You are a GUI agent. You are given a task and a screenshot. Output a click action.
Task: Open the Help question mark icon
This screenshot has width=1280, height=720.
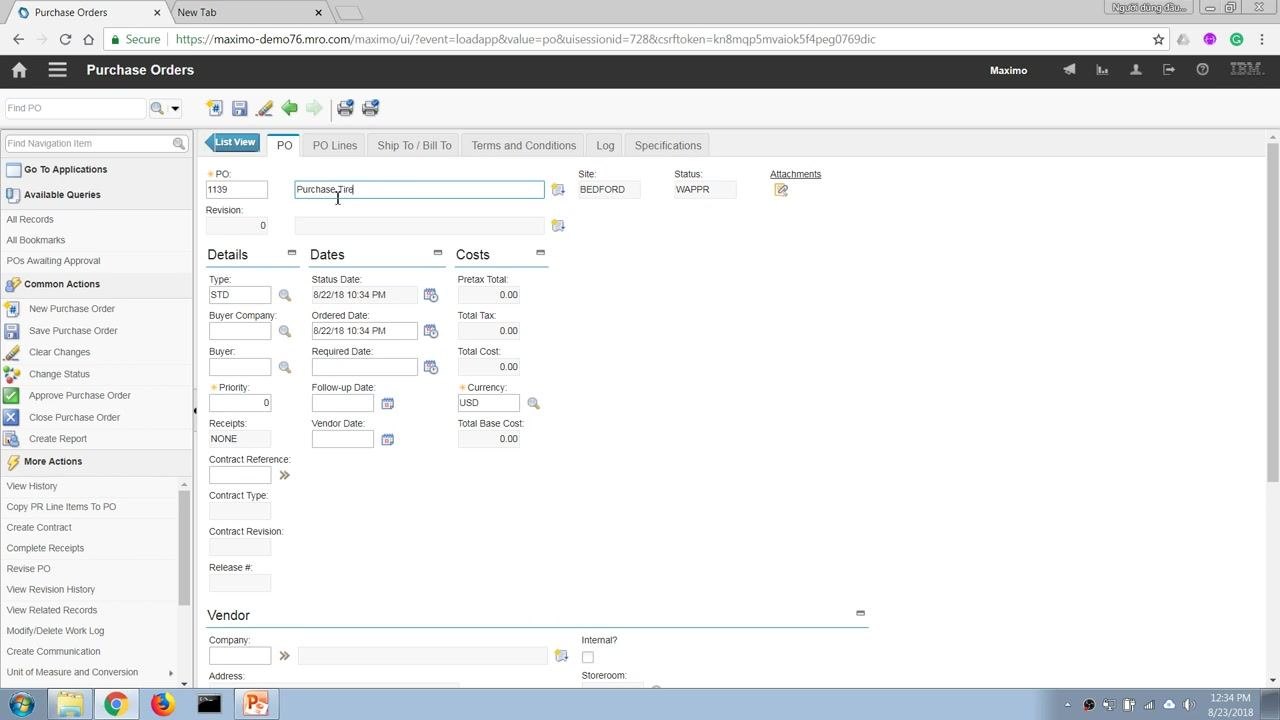pos(1202,70)
